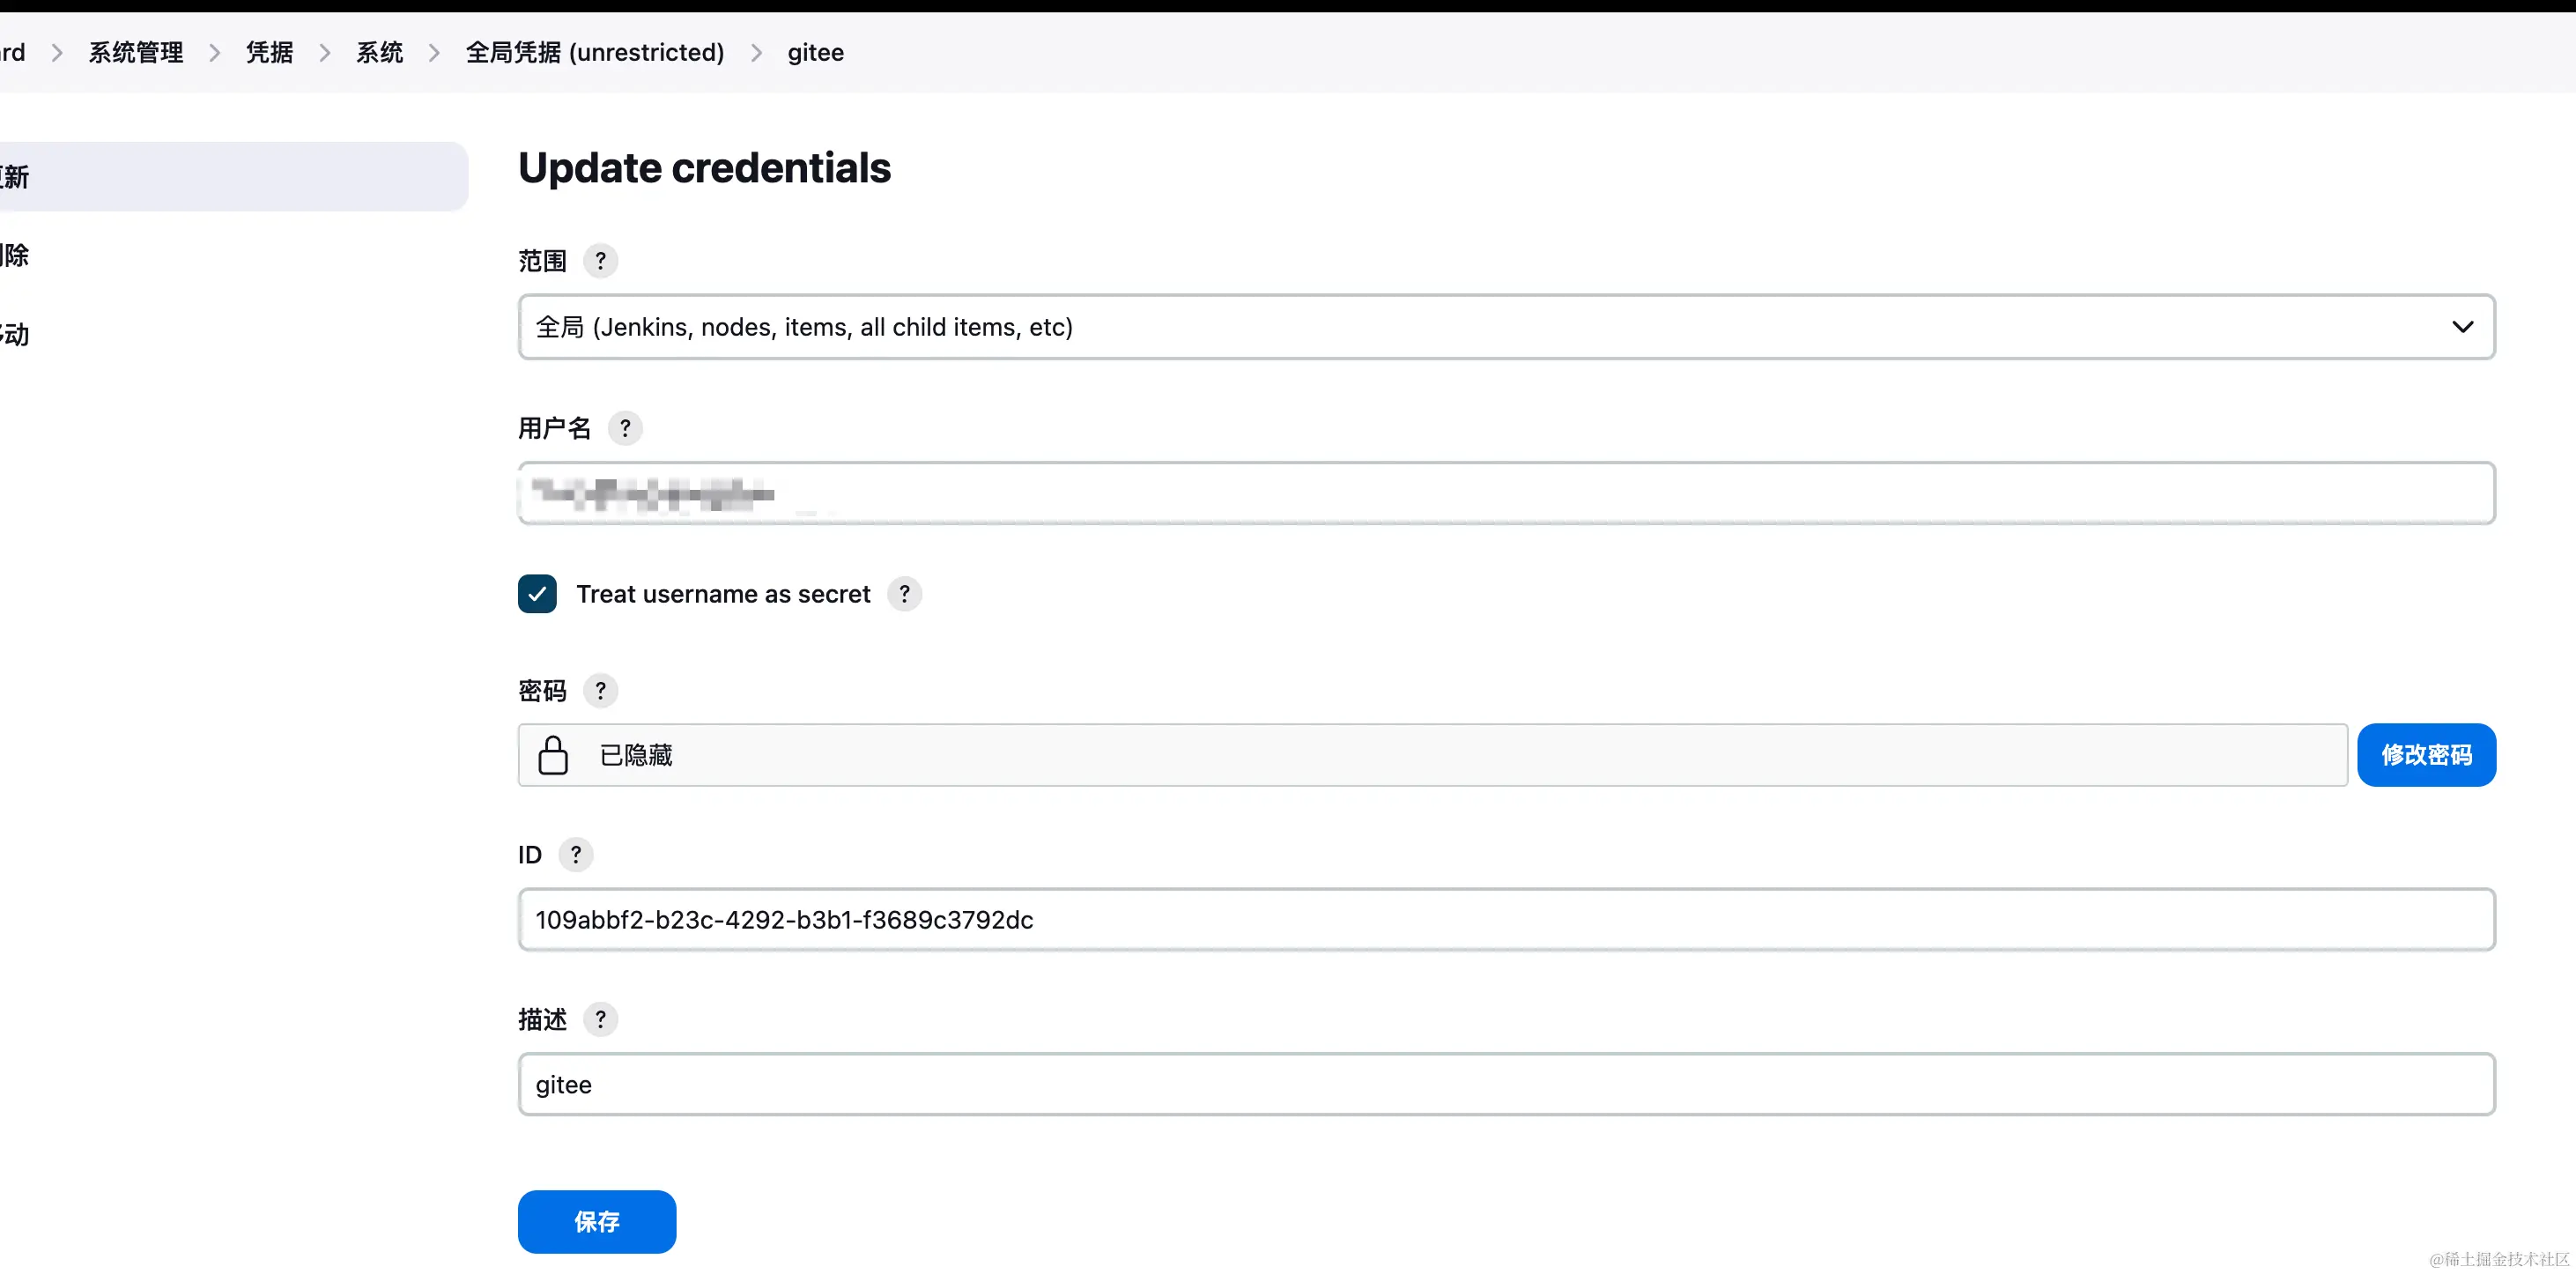This screenshot has width=2576, height=1274.
Task: Click breadcrumb chevron after 系统管理
Action: pos(214,53)
